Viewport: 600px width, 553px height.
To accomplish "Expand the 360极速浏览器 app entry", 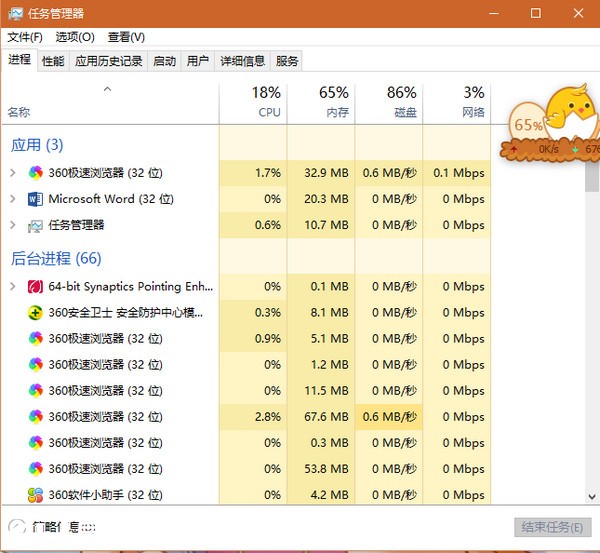I will 12,173.
